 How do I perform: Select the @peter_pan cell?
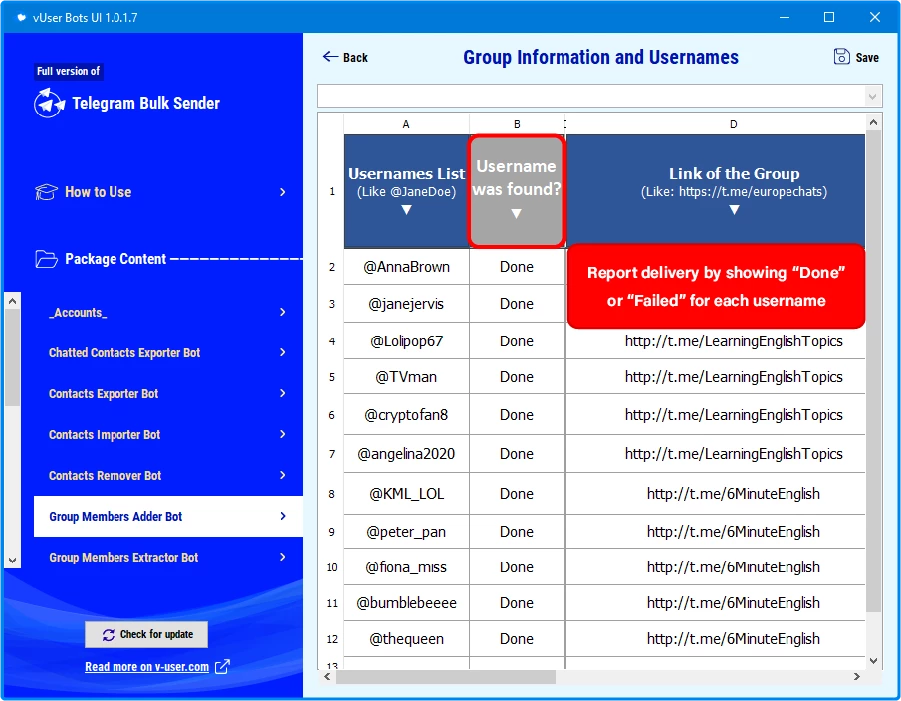(x=406, y=532)
